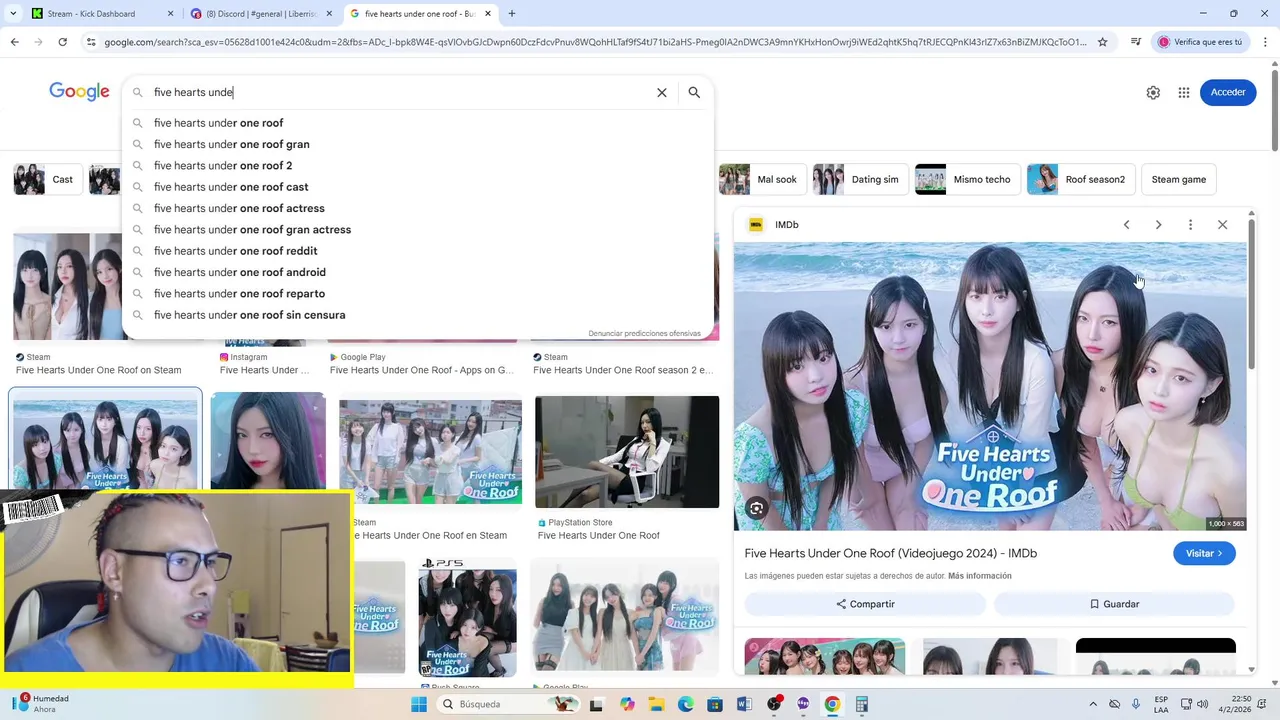Open Chrome tab search dropdown arrow
This screenshot has height=720, width=1280.
13,14
